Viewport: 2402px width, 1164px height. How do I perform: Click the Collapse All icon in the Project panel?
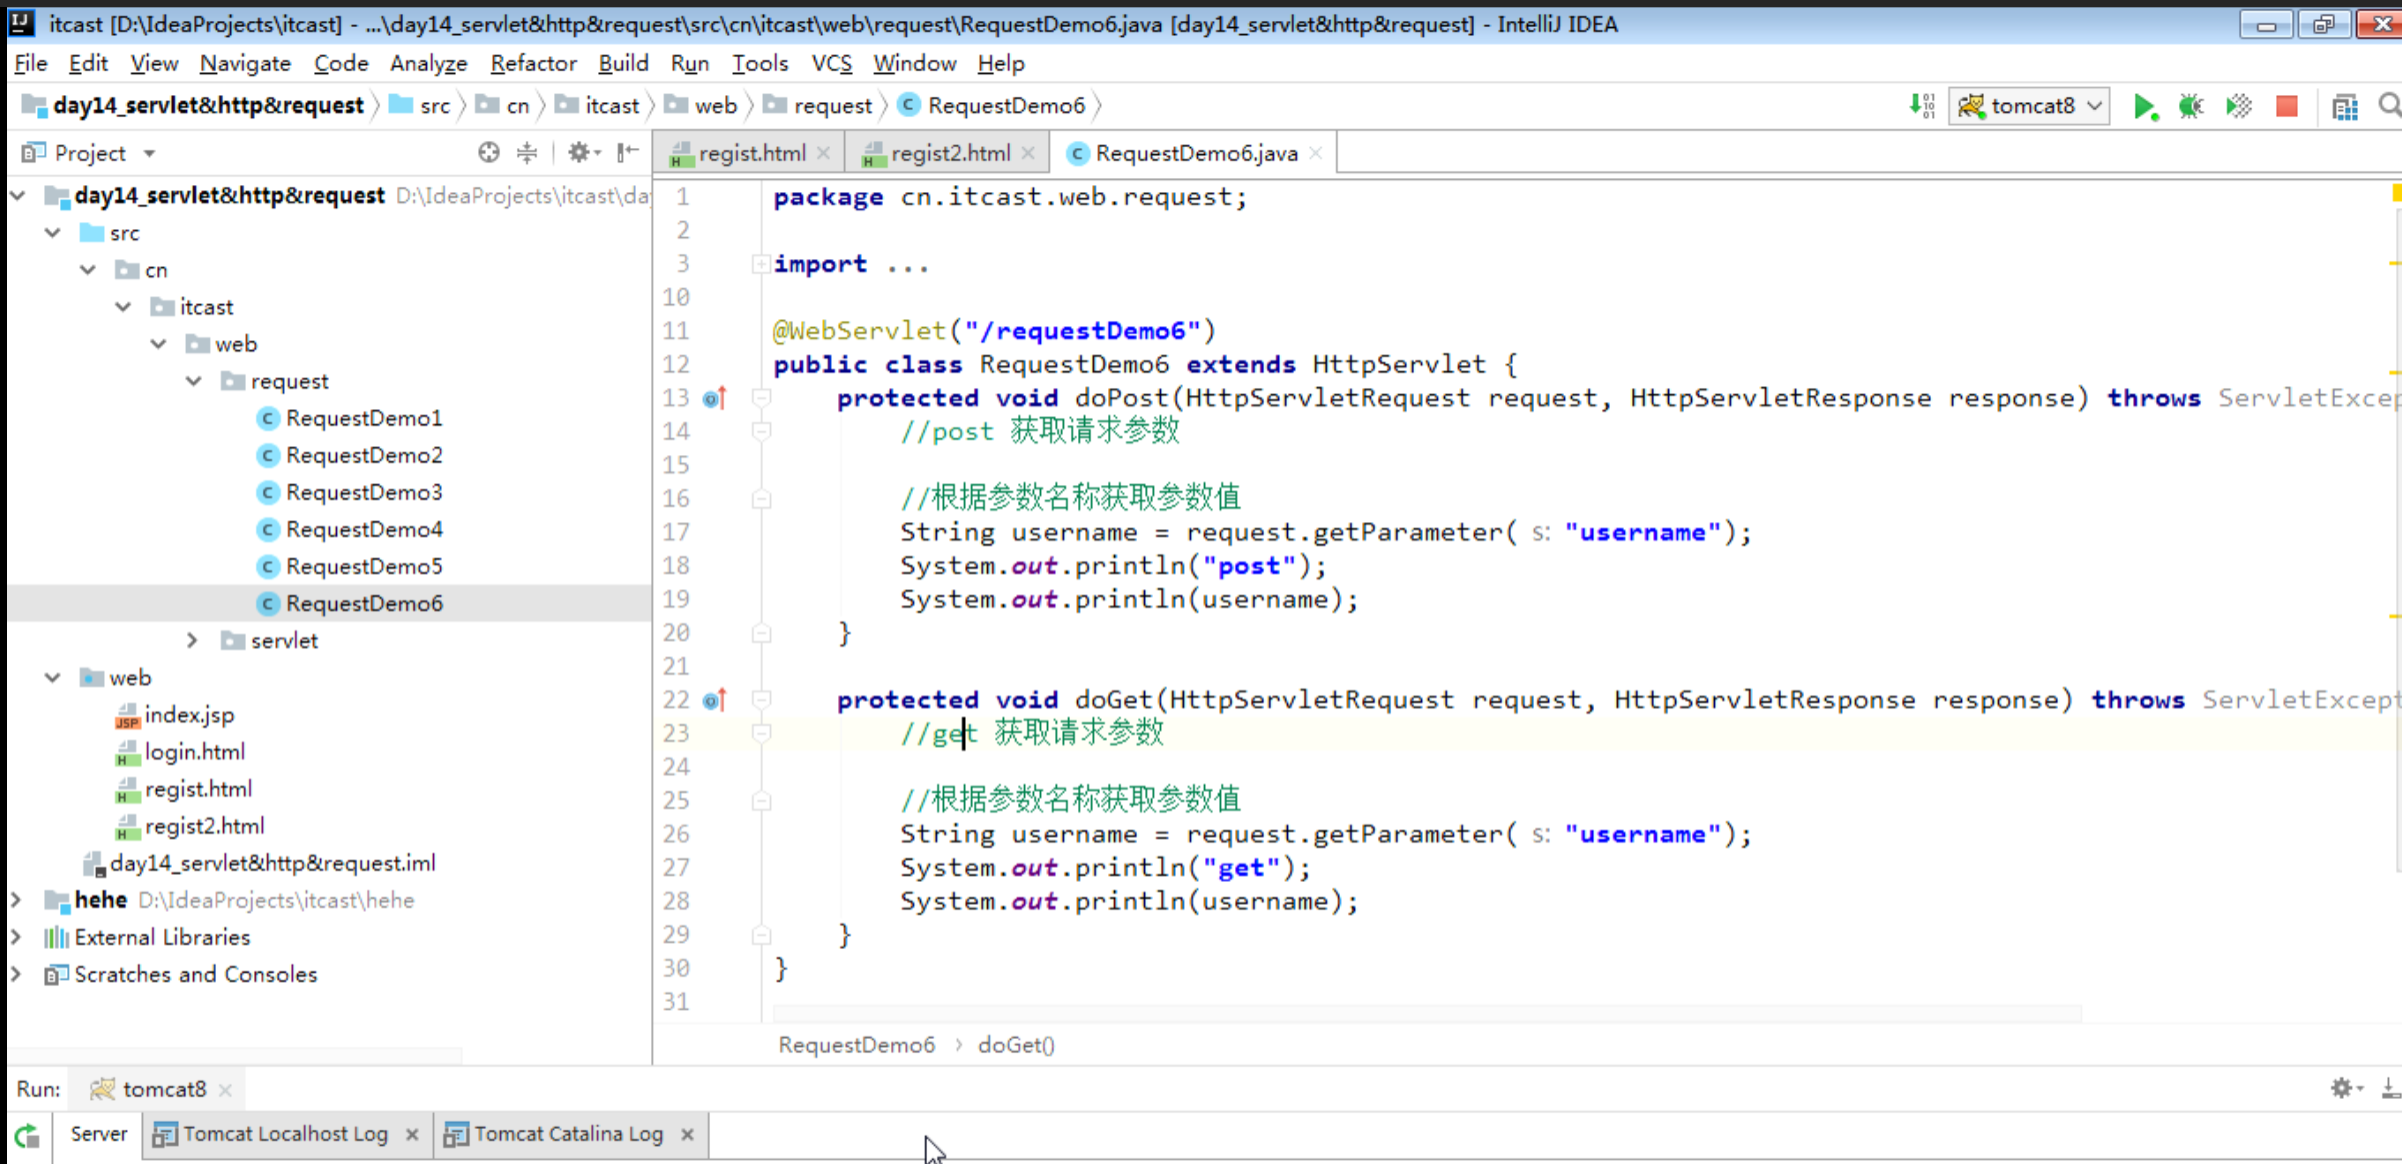coord(527,152)
